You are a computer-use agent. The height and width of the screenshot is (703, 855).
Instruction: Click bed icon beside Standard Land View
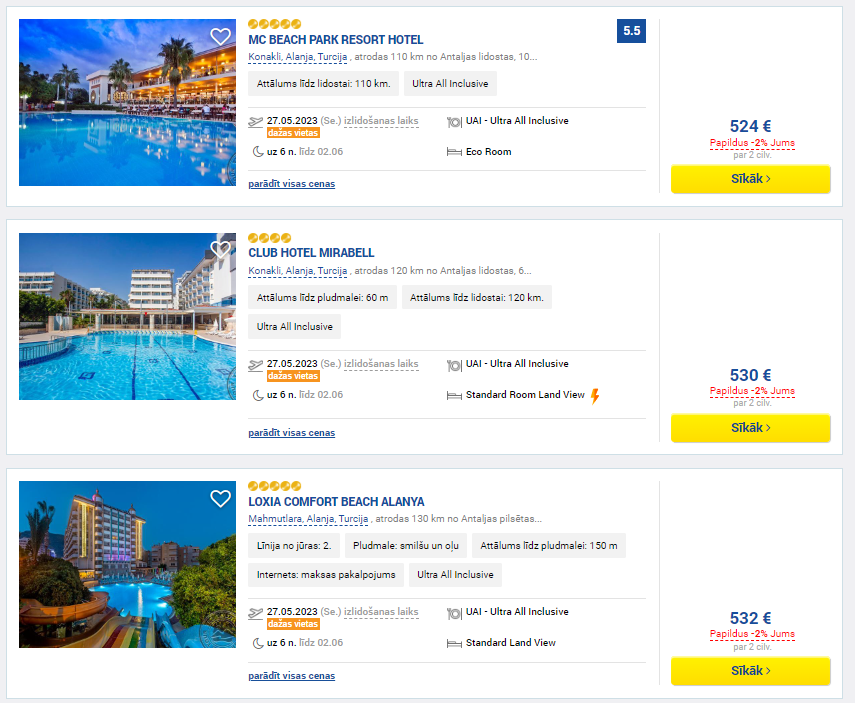tap(454, 643)
